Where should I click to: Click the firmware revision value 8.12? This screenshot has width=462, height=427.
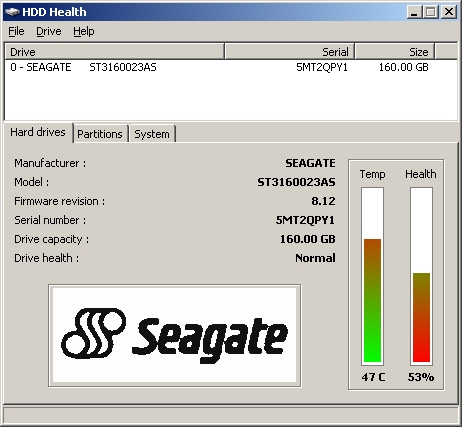[323, 201]
